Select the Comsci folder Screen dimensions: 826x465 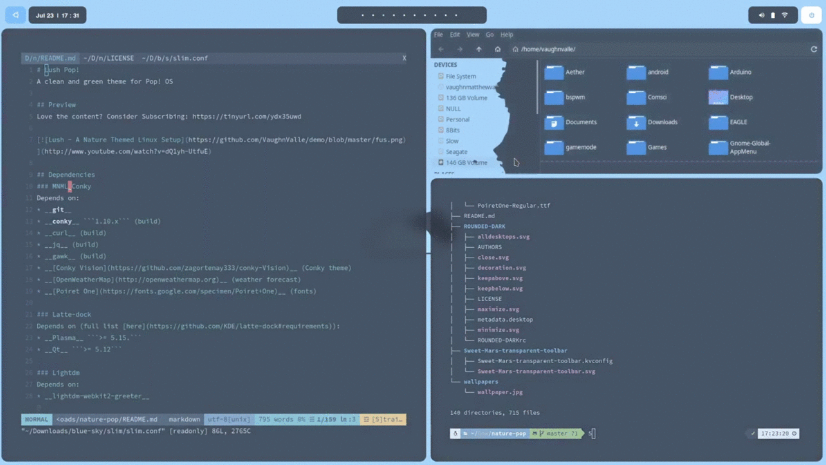[646, 97]
